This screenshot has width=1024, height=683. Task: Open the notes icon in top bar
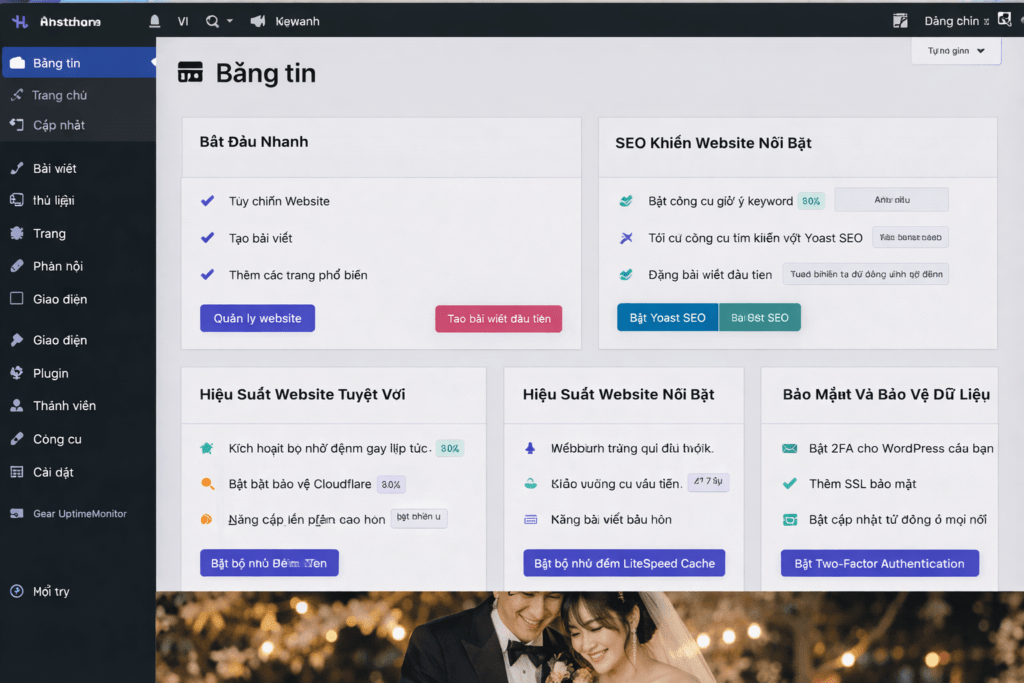click(900, 21)
